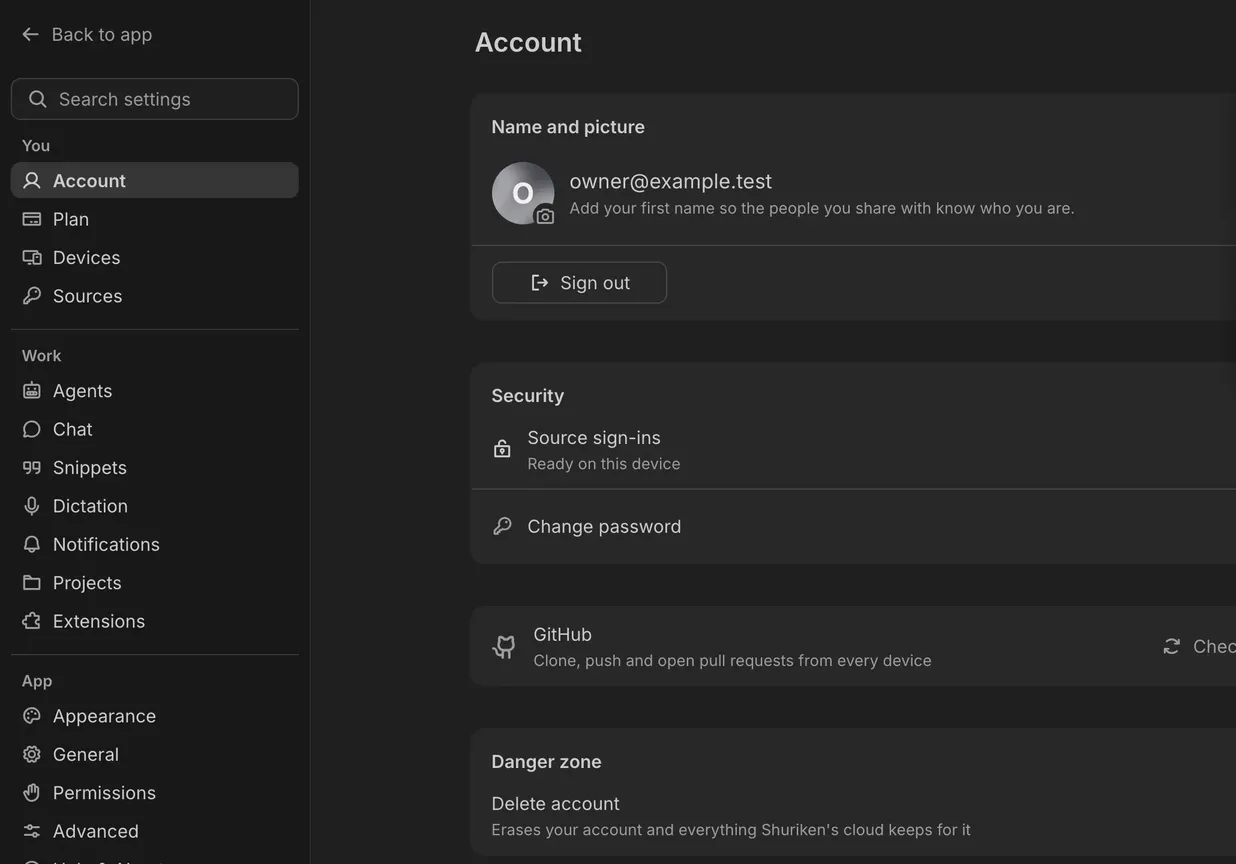Open Appearance settings
Image resolution: width=1236 pixels, height=864 pixels.
(x=155, y=716)
